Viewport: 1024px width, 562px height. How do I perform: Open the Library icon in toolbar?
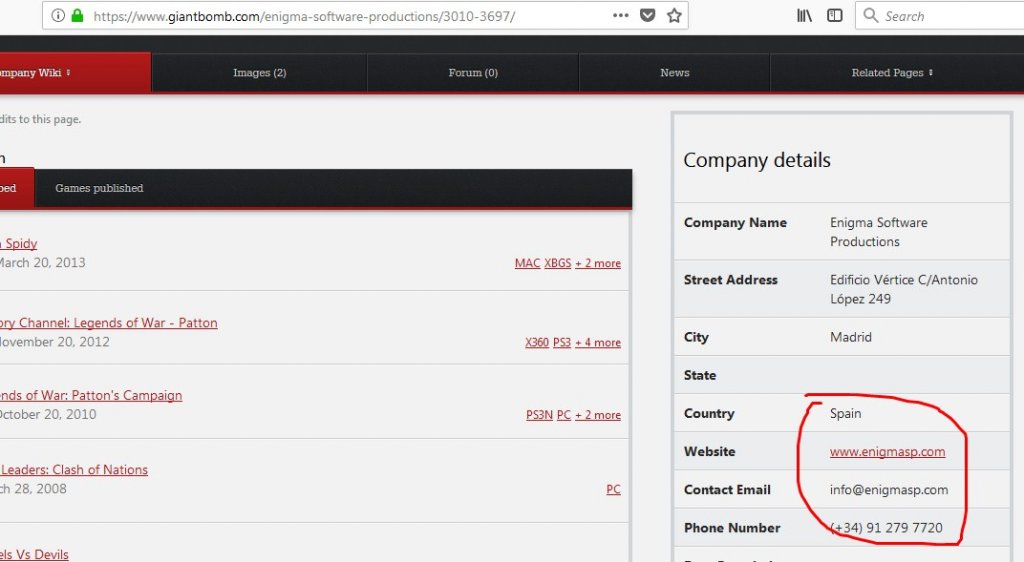[x=804, y=16]
